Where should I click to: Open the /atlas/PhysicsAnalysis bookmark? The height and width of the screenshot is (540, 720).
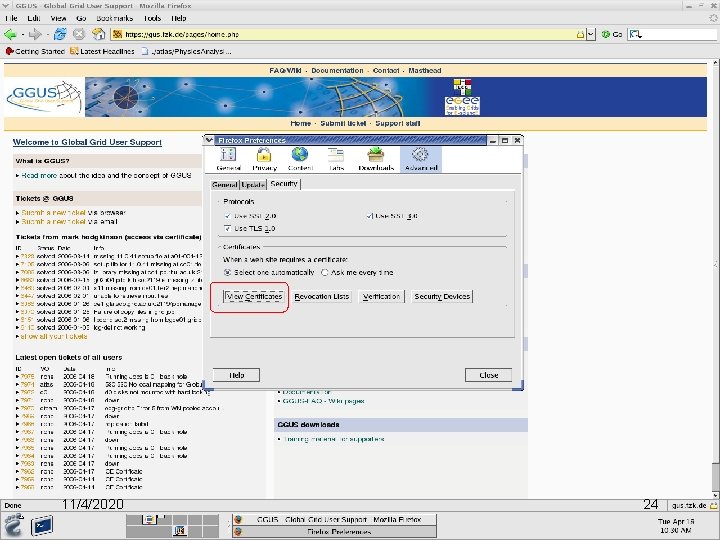click(186, 51)
